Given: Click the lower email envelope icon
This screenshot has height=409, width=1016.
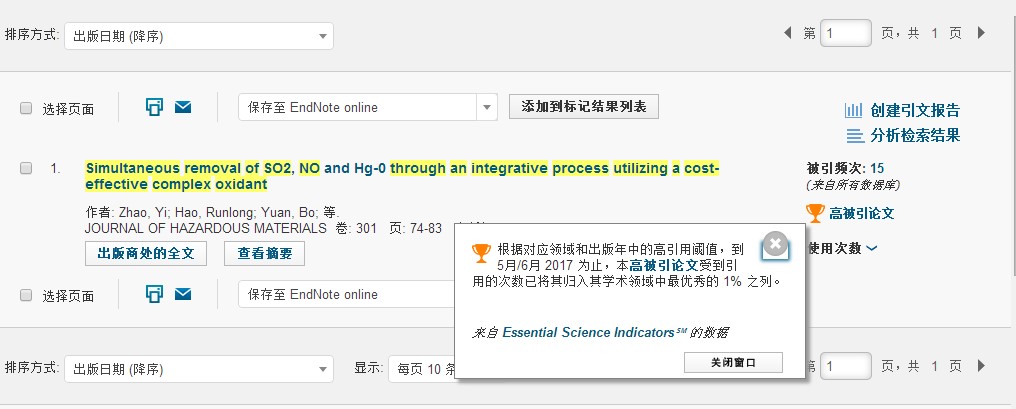Looking at the screenshot, I should click(x=183, y=294).
